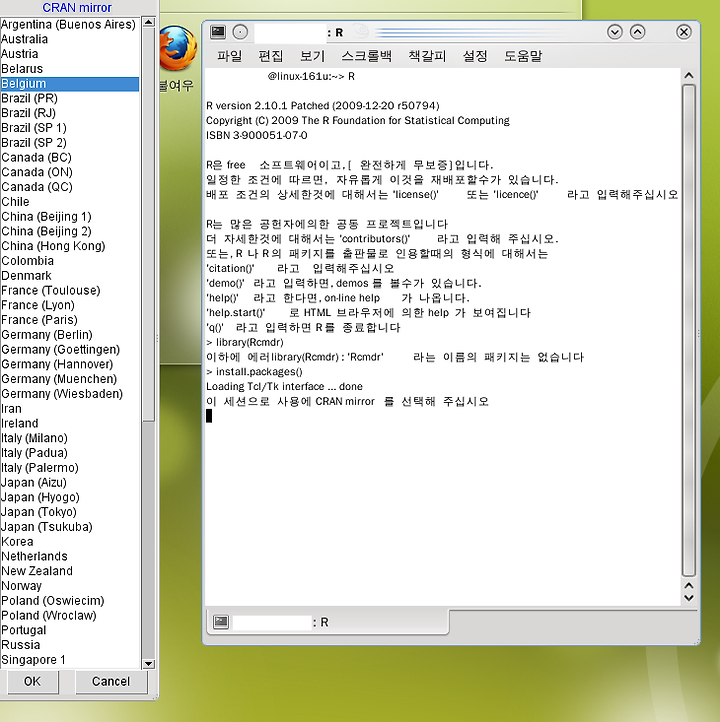Image resolution: width=720 pixels, height=722 pixels.
Task: Select Italy (Padua) mirror
Action: coord(70,453)
